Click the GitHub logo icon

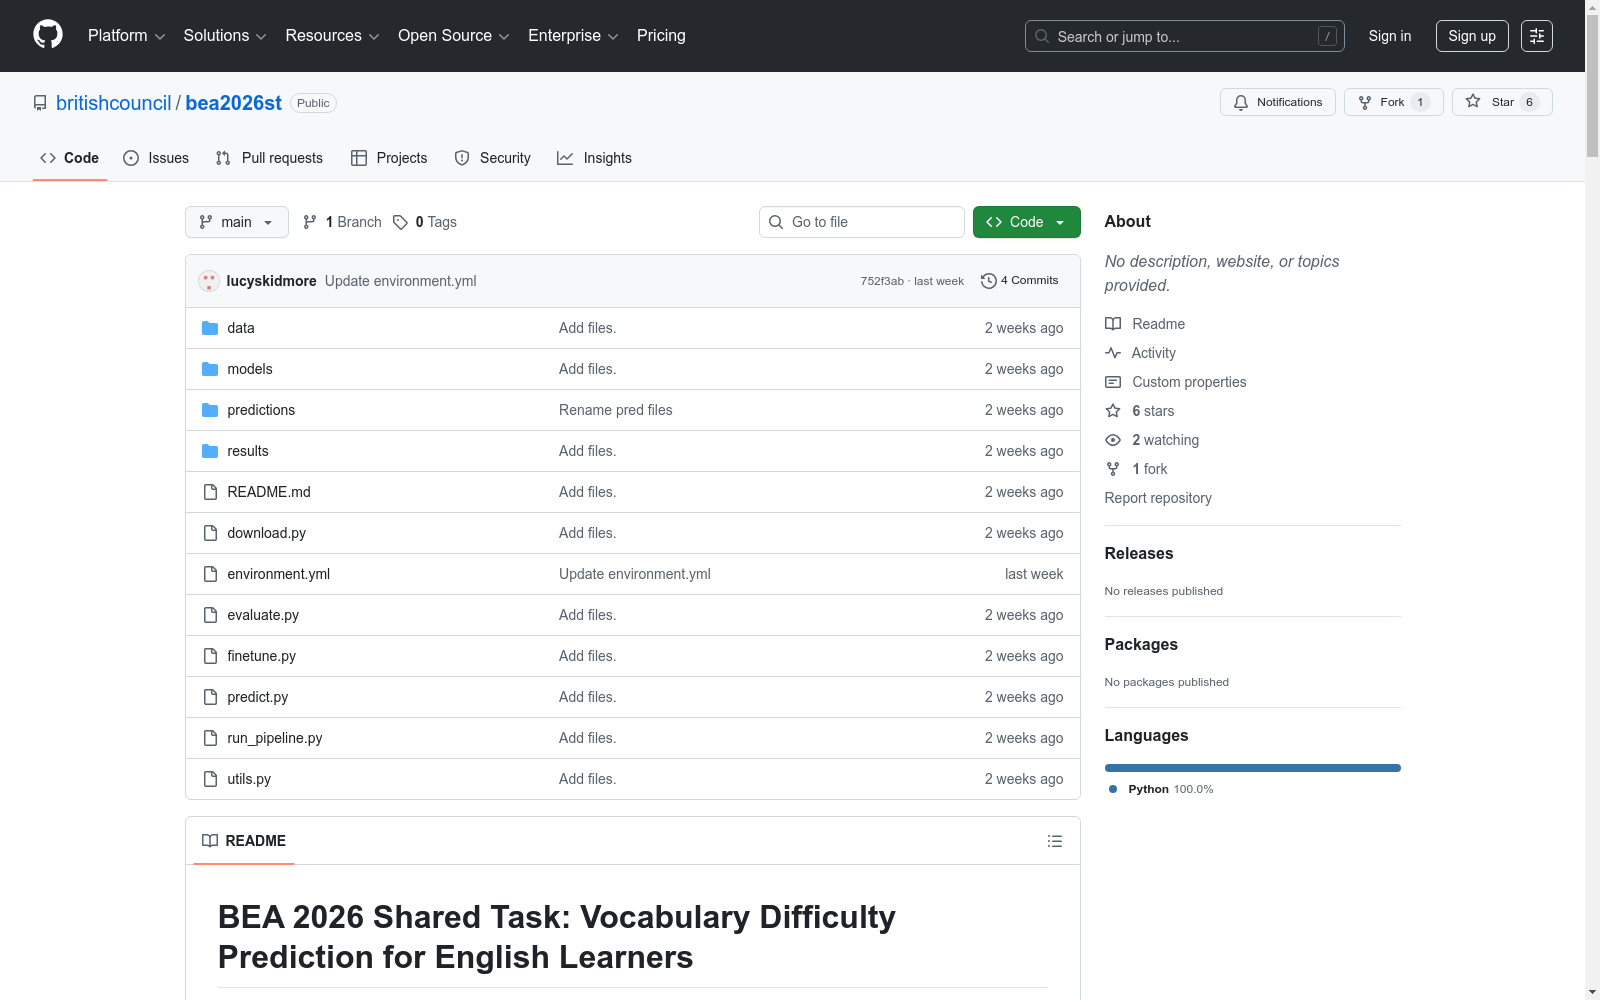[48, 35]
